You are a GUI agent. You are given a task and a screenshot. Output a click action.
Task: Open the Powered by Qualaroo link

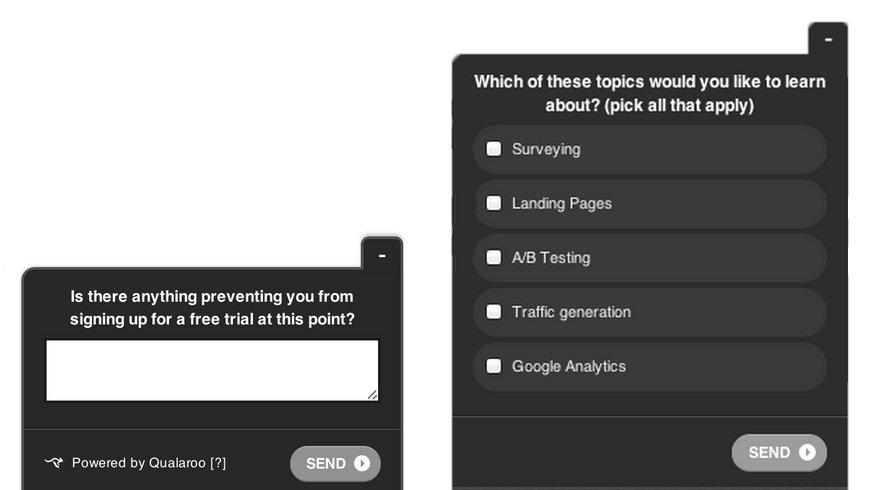pos(138,463)
